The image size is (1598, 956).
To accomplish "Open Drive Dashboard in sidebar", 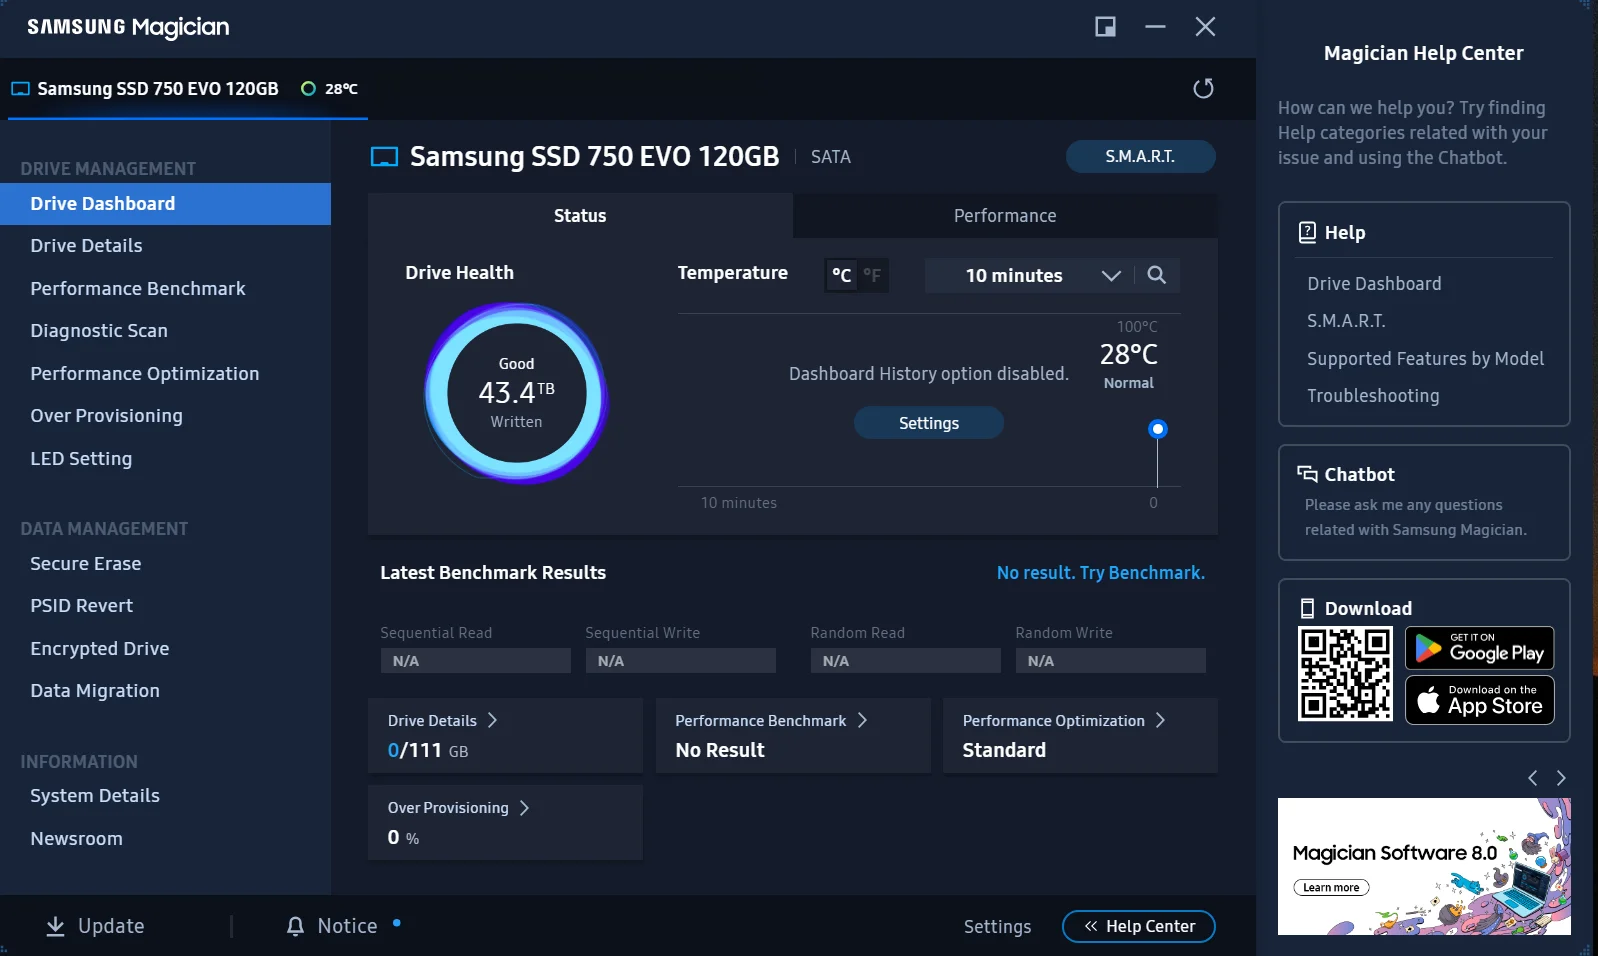I will [165, 204].
